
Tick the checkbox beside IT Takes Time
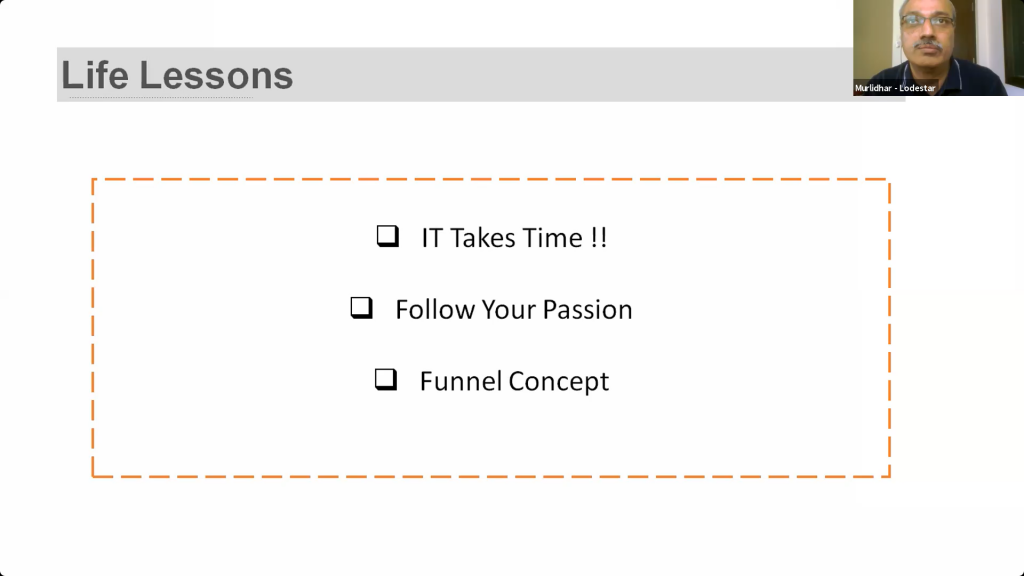(x=388, y=236)
